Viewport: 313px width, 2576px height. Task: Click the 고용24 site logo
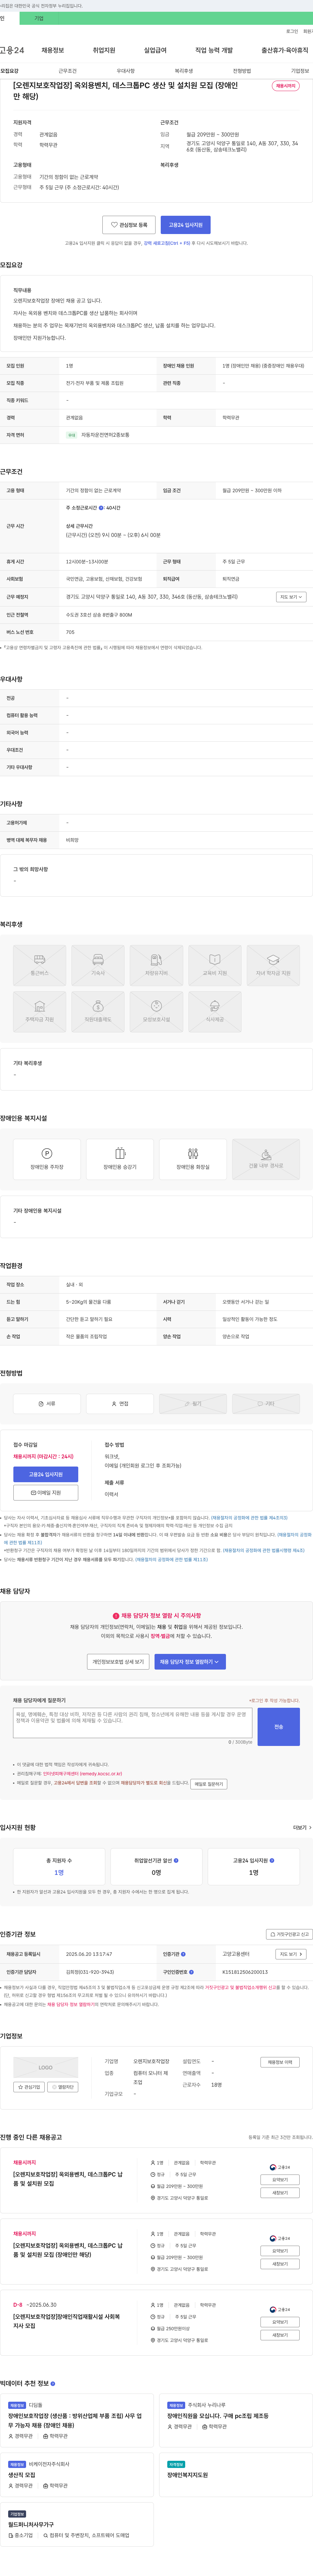point(12,50)
